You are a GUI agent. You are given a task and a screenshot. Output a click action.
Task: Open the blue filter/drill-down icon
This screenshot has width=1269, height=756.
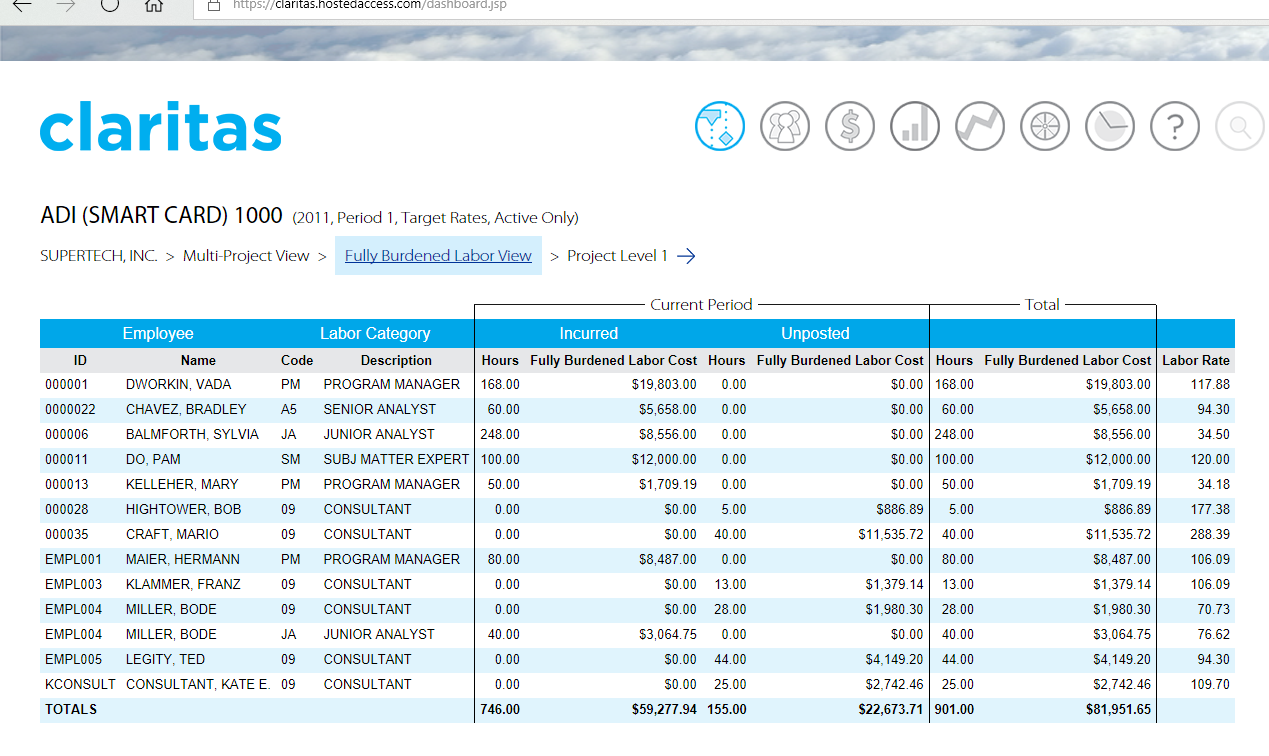pos(720,127)
